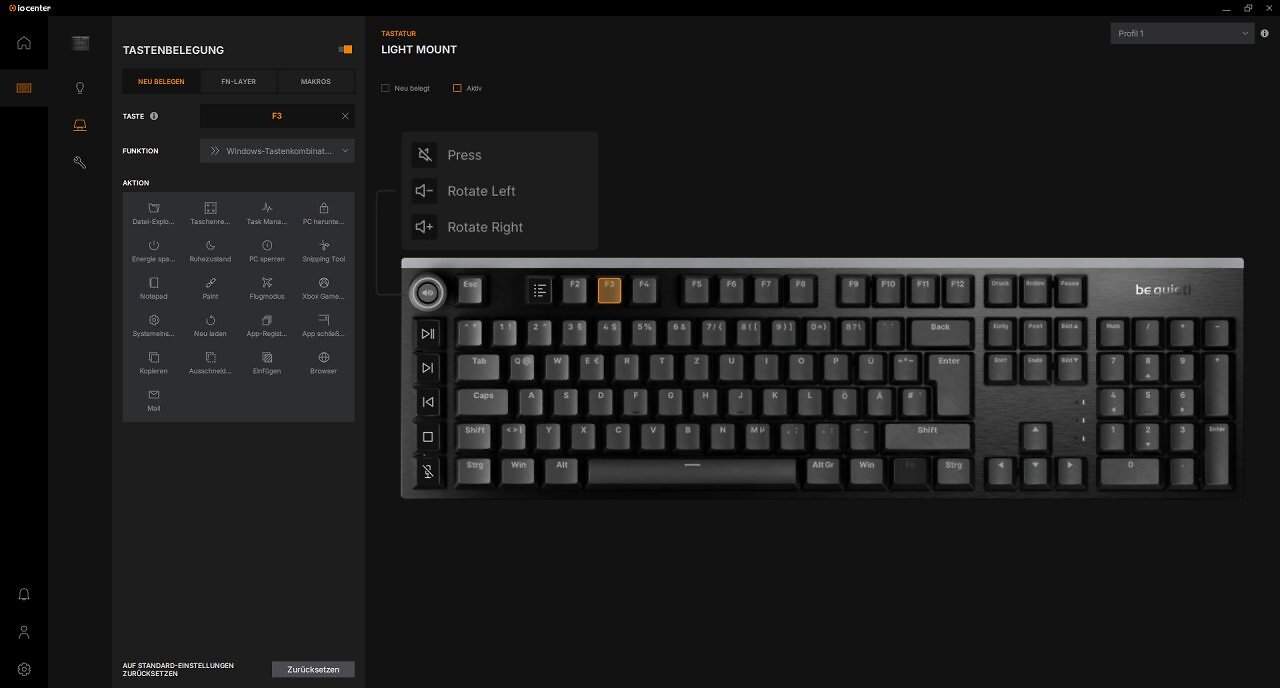Viewport: 1280px width, 688px height.
Task: Select the Kopieren action icon
Action: [154, 357]
